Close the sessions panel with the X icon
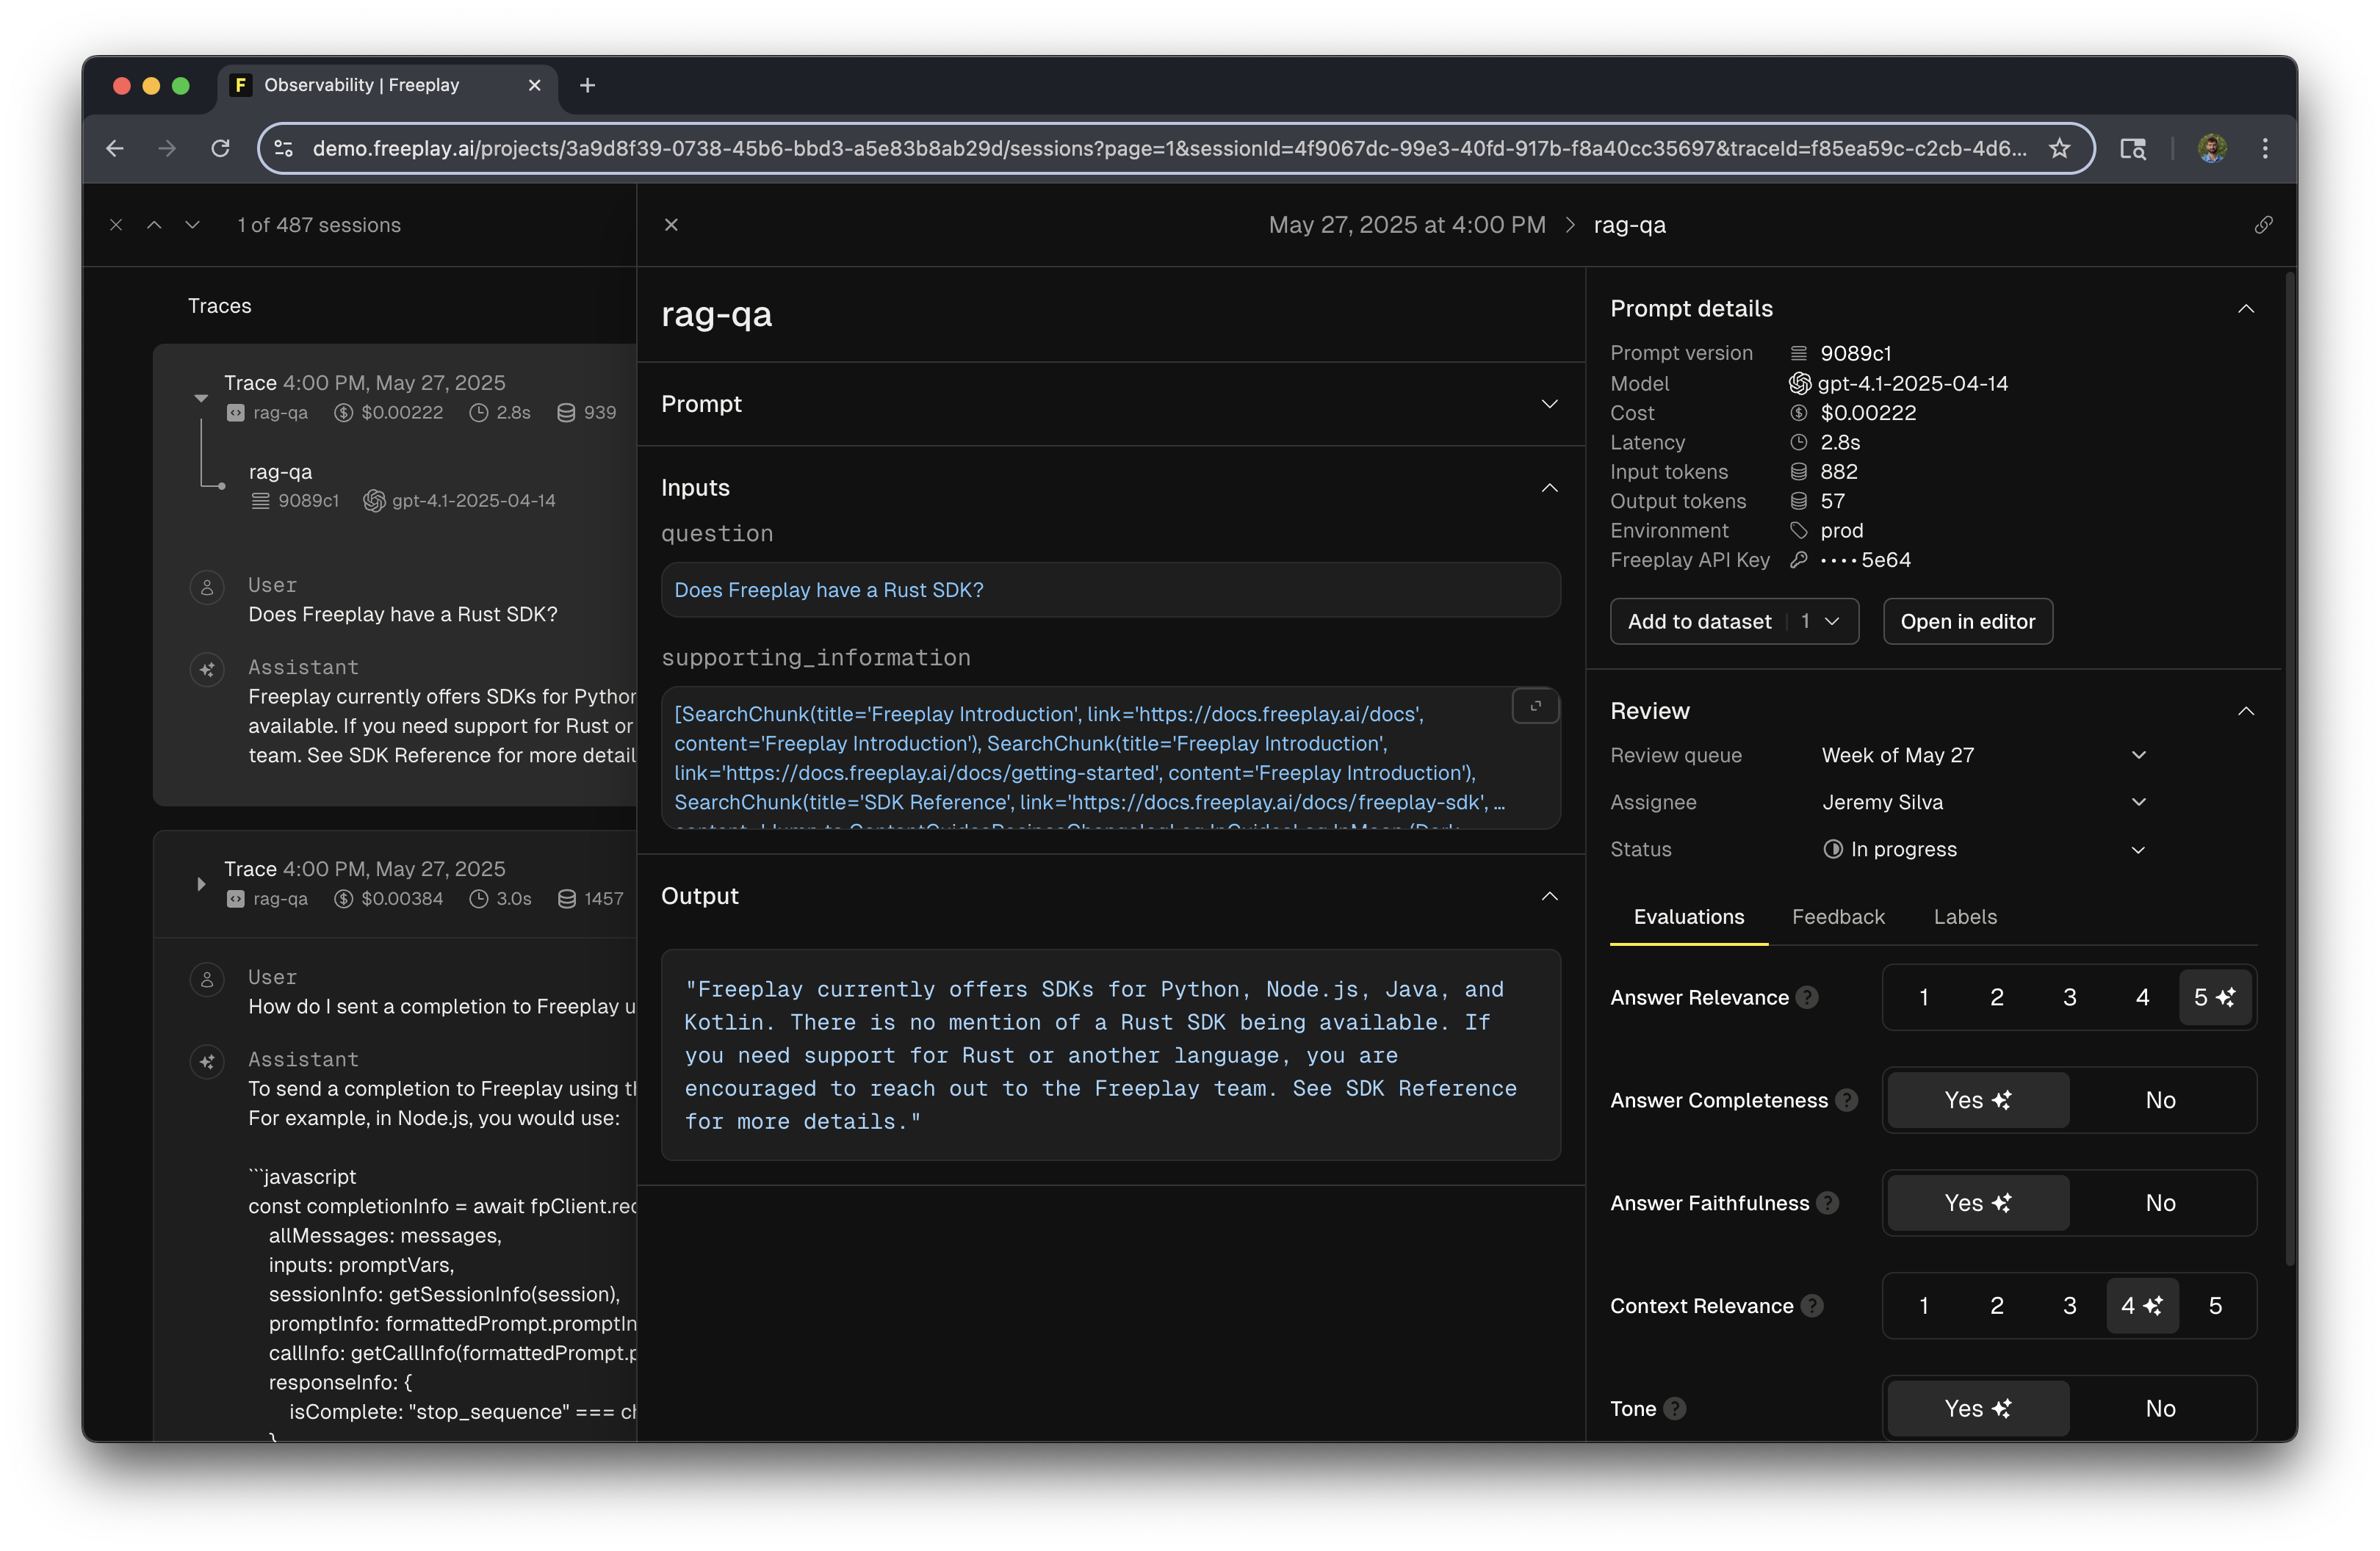Screen dimensions: 2380x1551 116,225
